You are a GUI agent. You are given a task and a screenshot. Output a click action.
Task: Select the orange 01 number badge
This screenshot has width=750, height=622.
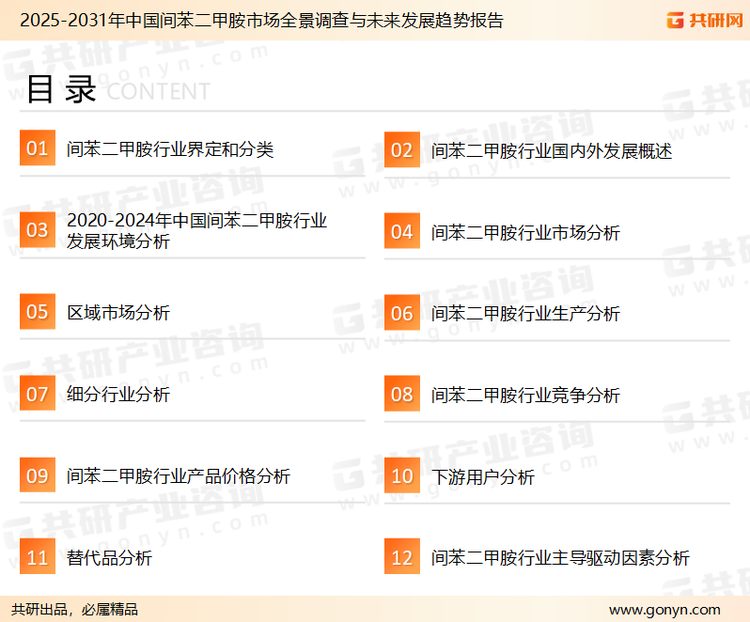tap(37, 148)
